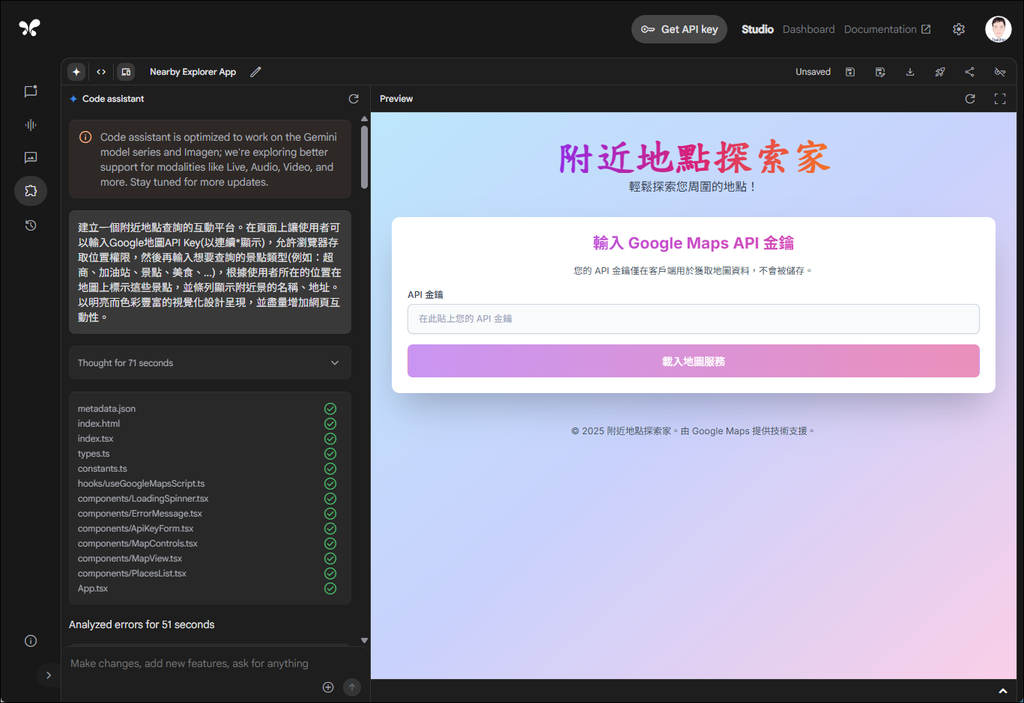Click the 附近地點探索家 heading in the preview
This screenshot has width=1024, height=703.
(x=694, y=157)
